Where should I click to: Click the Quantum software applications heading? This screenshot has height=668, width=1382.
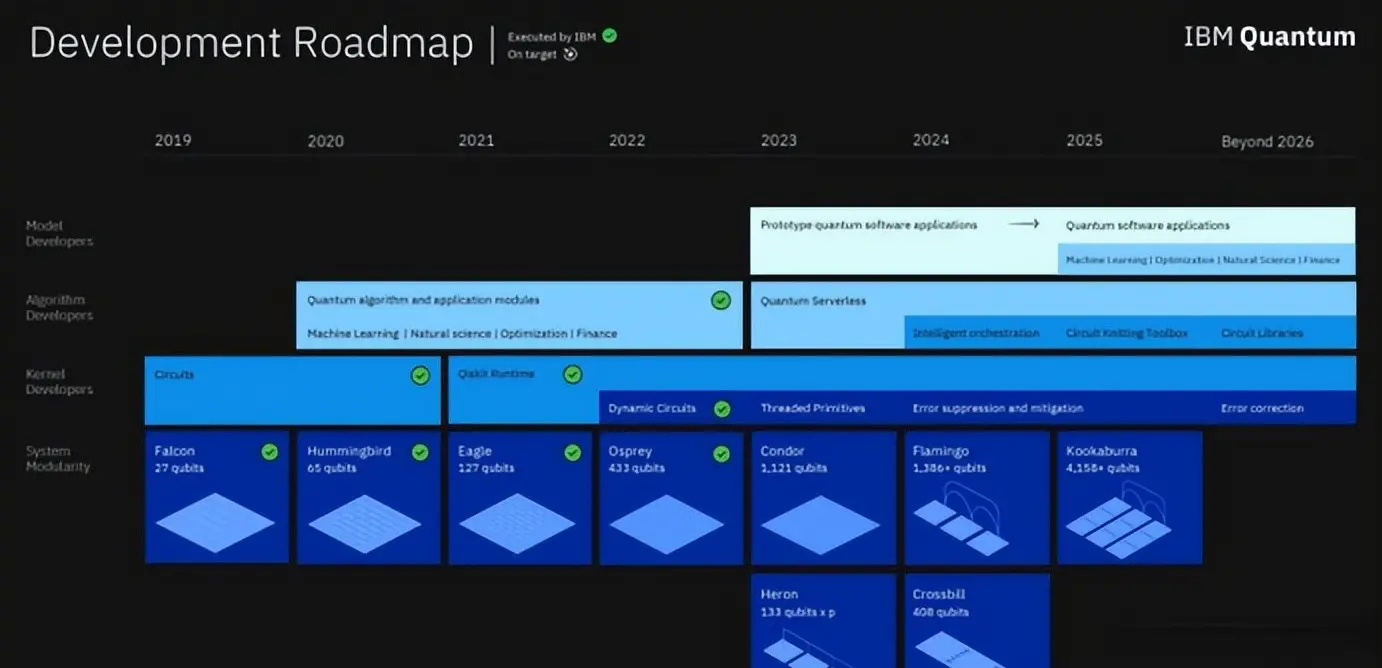pos(1148,225)
